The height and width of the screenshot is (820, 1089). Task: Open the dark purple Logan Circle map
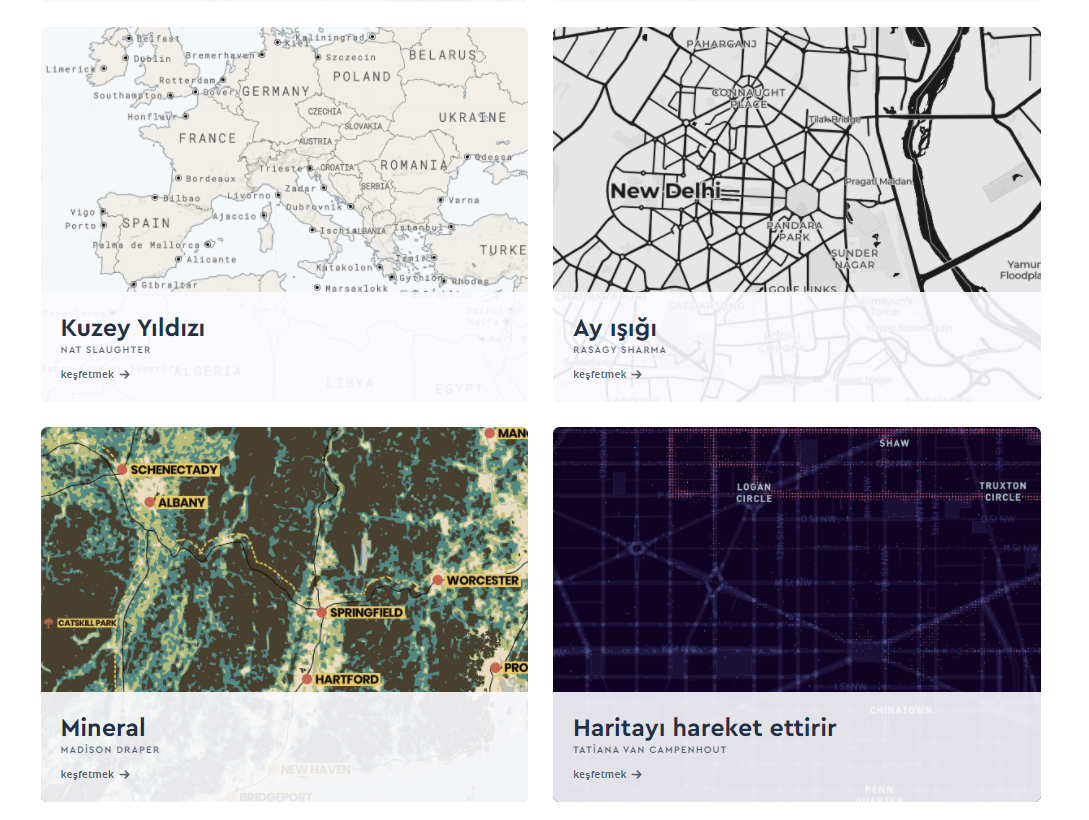[x=796, y=560]
